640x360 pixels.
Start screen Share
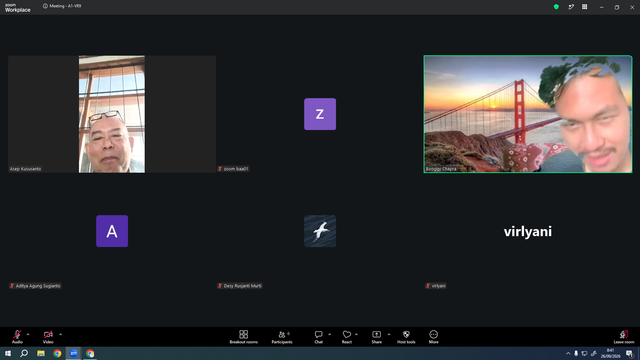coord(376,337)
